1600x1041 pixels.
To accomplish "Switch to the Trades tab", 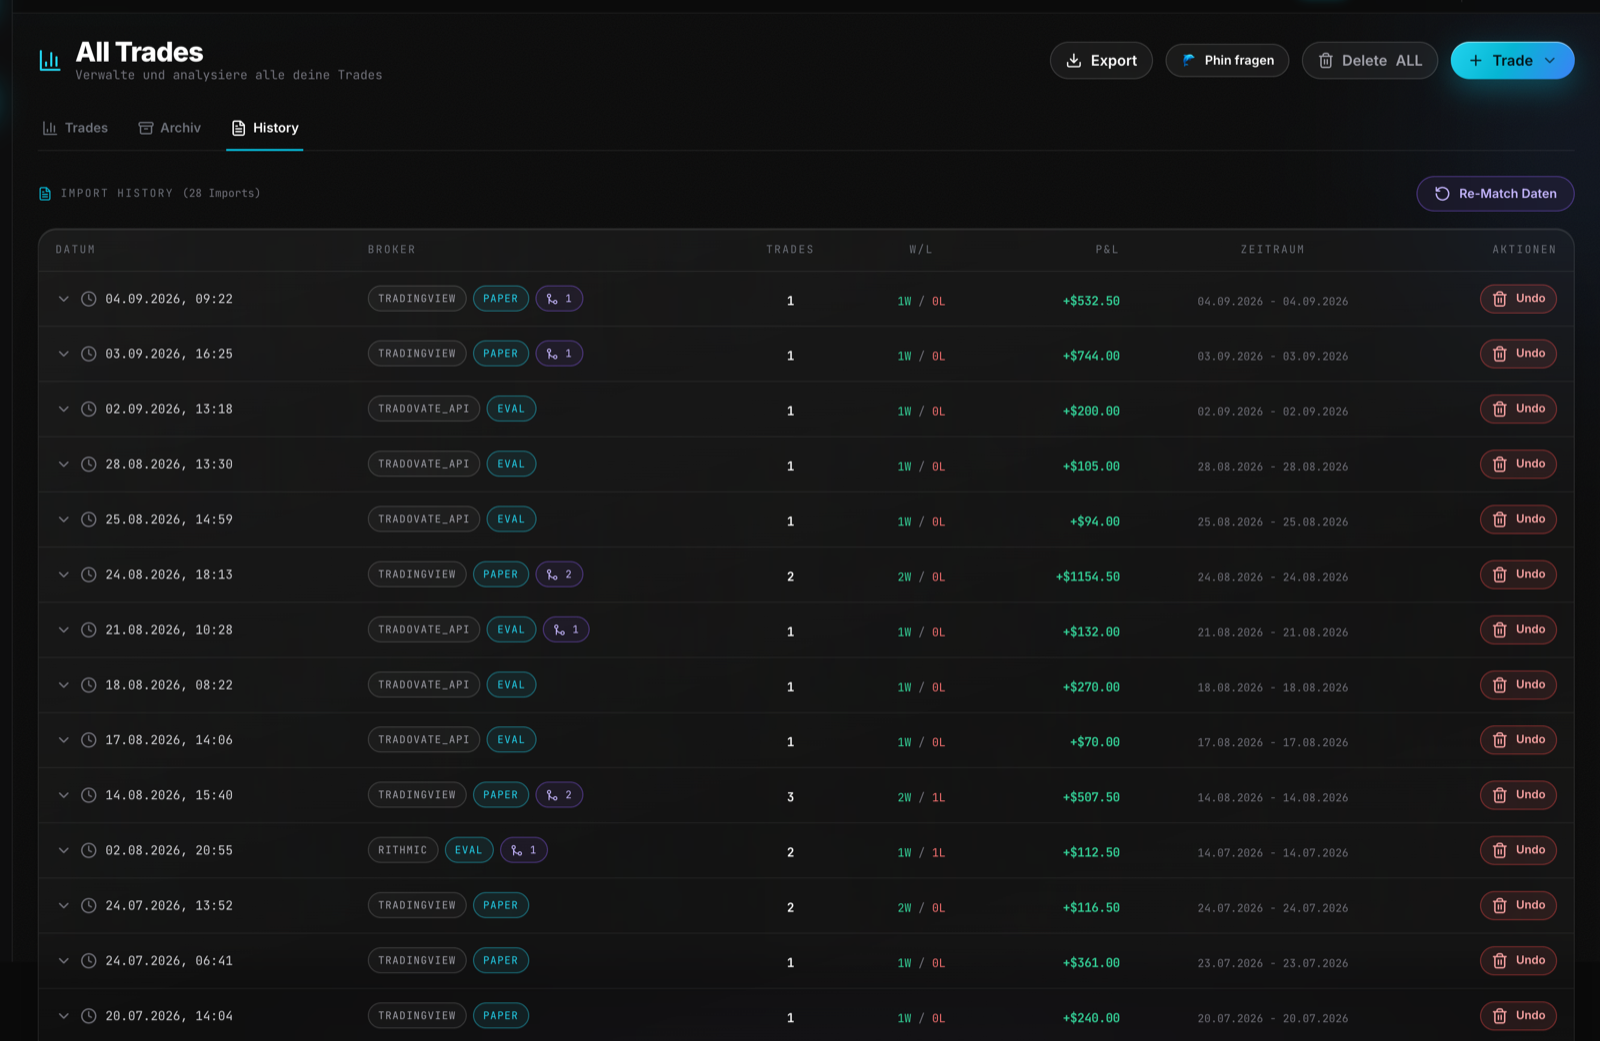I will point(75,128).
